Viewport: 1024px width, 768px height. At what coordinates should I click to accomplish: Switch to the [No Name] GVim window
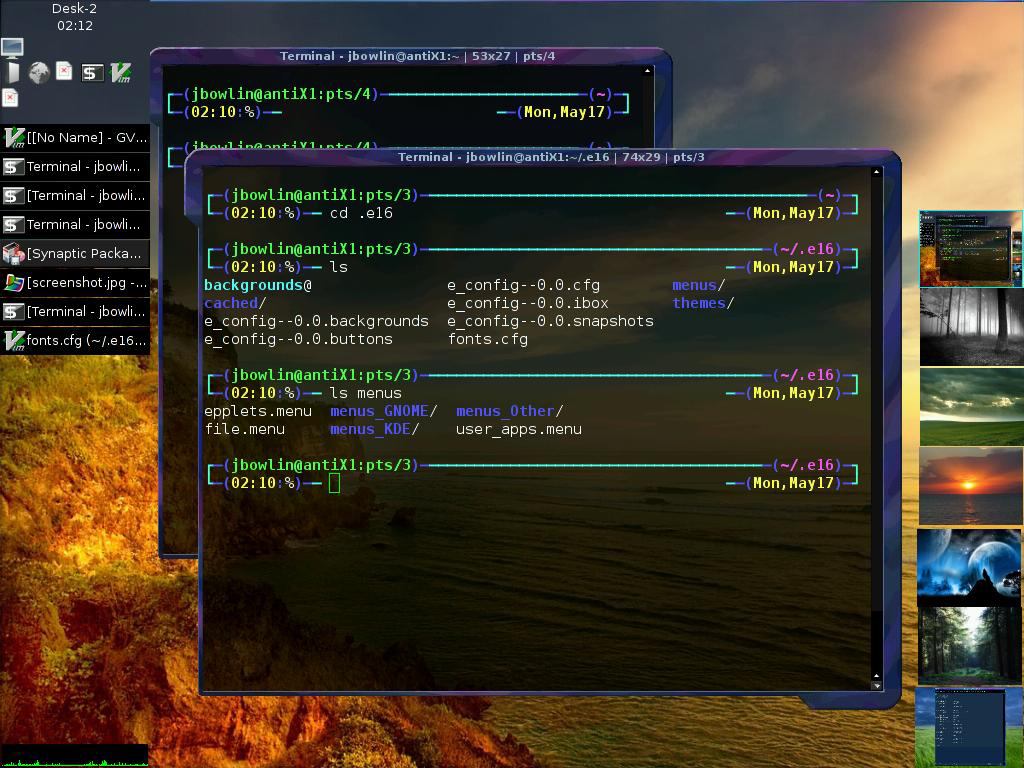[75, 138]
